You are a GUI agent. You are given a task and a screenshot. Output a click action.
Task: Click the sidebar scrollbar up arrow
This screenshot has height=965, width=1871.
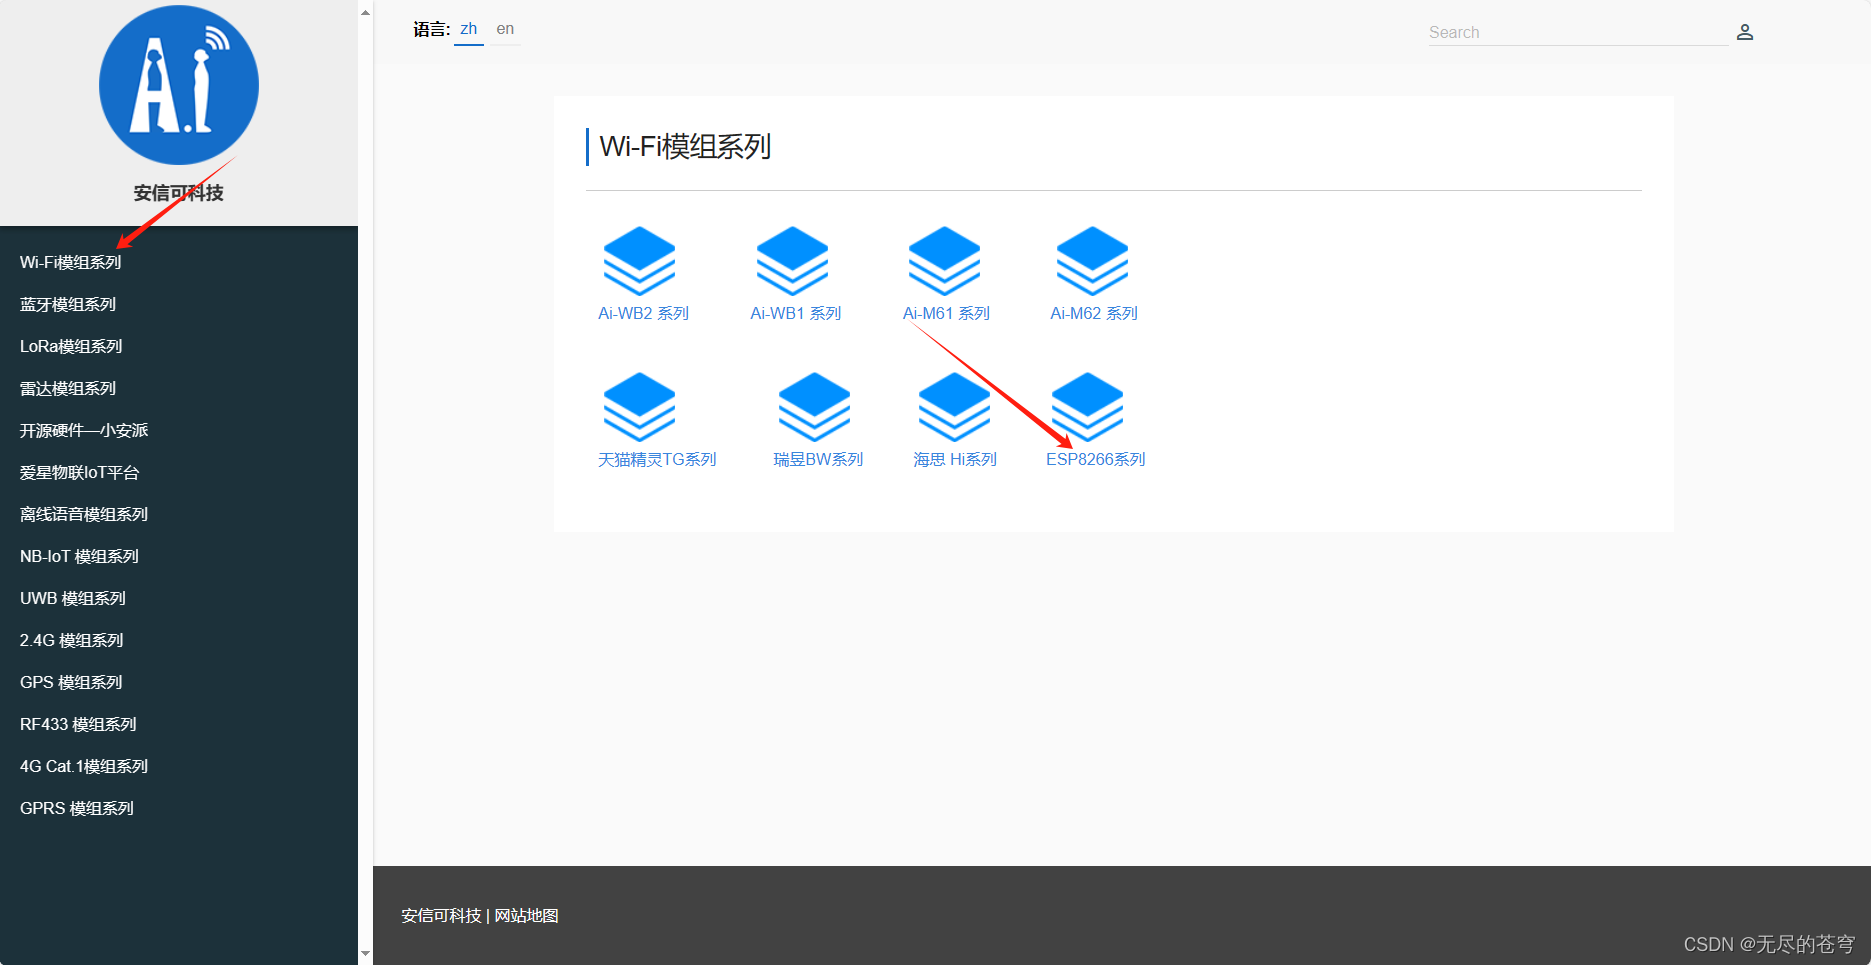pos(365,12)
